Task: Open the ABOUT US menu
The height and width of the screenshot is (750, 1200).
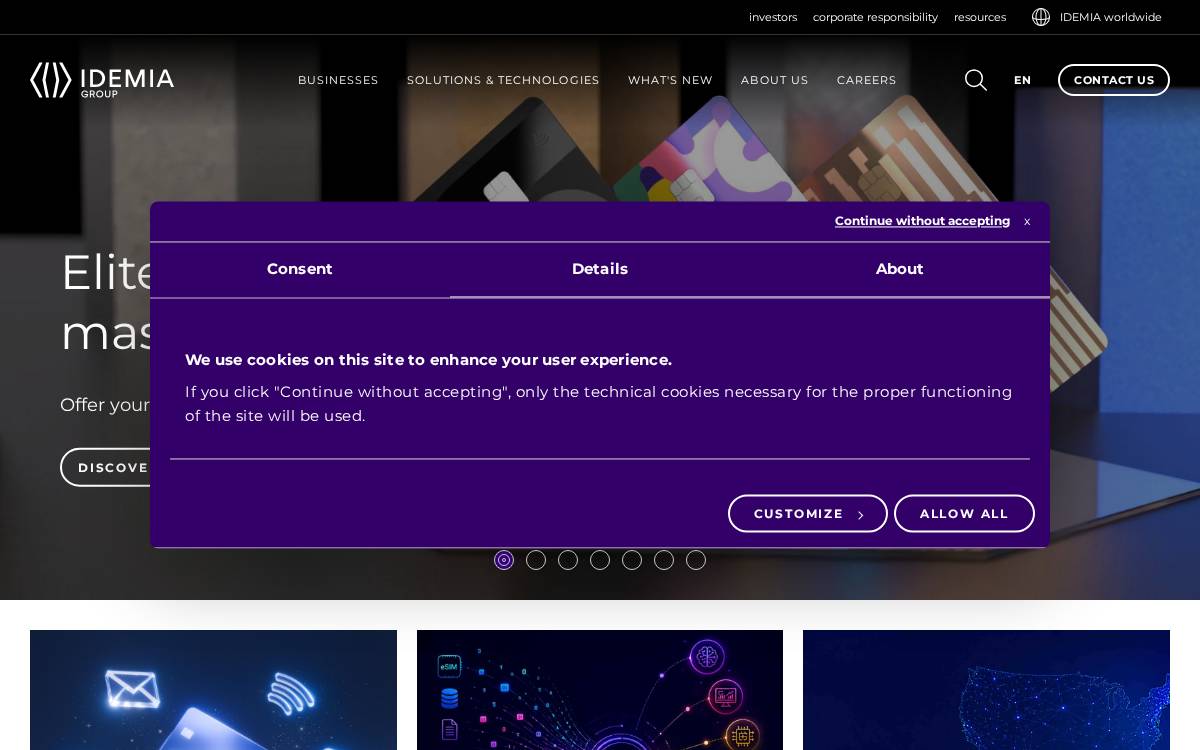Action: coord(775,80)
